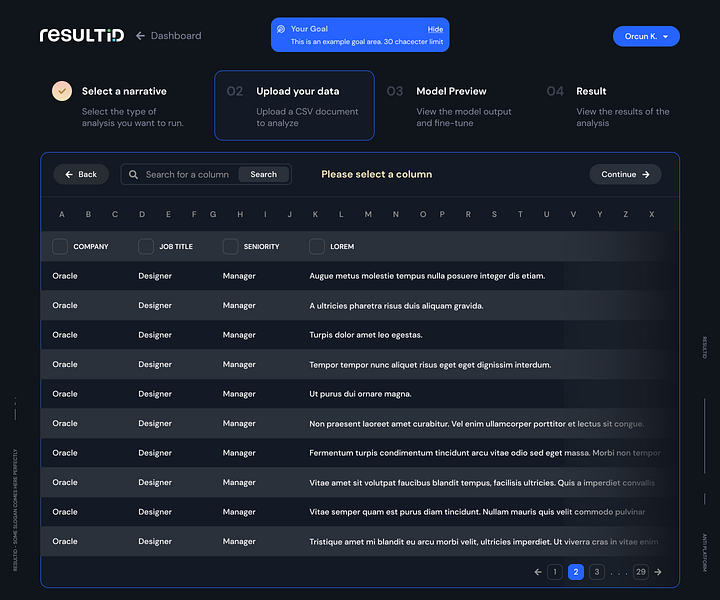Click into the Search for a column field
This screenshot has width=720, height=600.
point(187,174)
